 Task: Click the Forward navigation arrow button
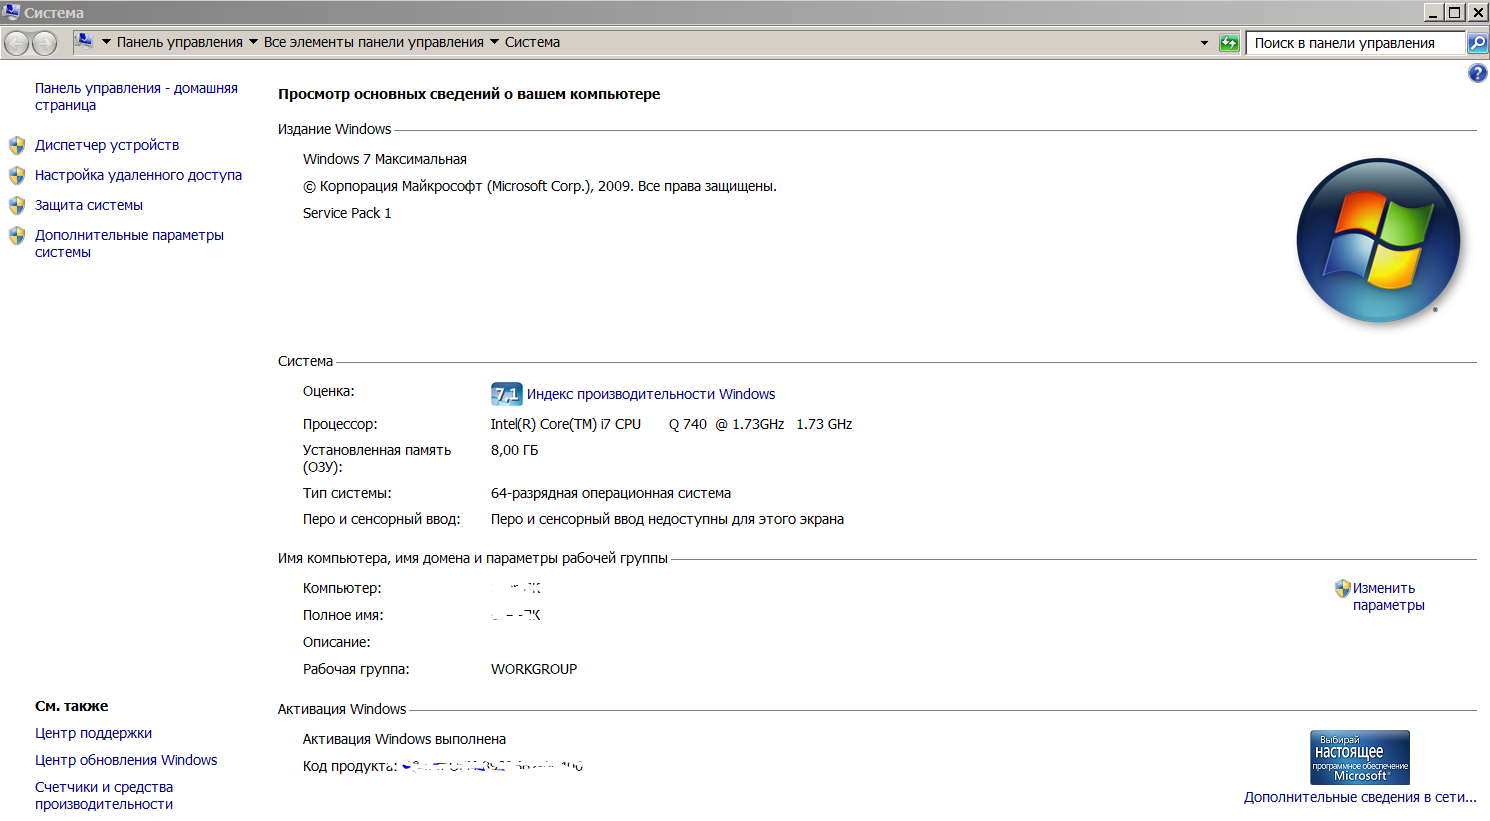click(x=45, y=43)
